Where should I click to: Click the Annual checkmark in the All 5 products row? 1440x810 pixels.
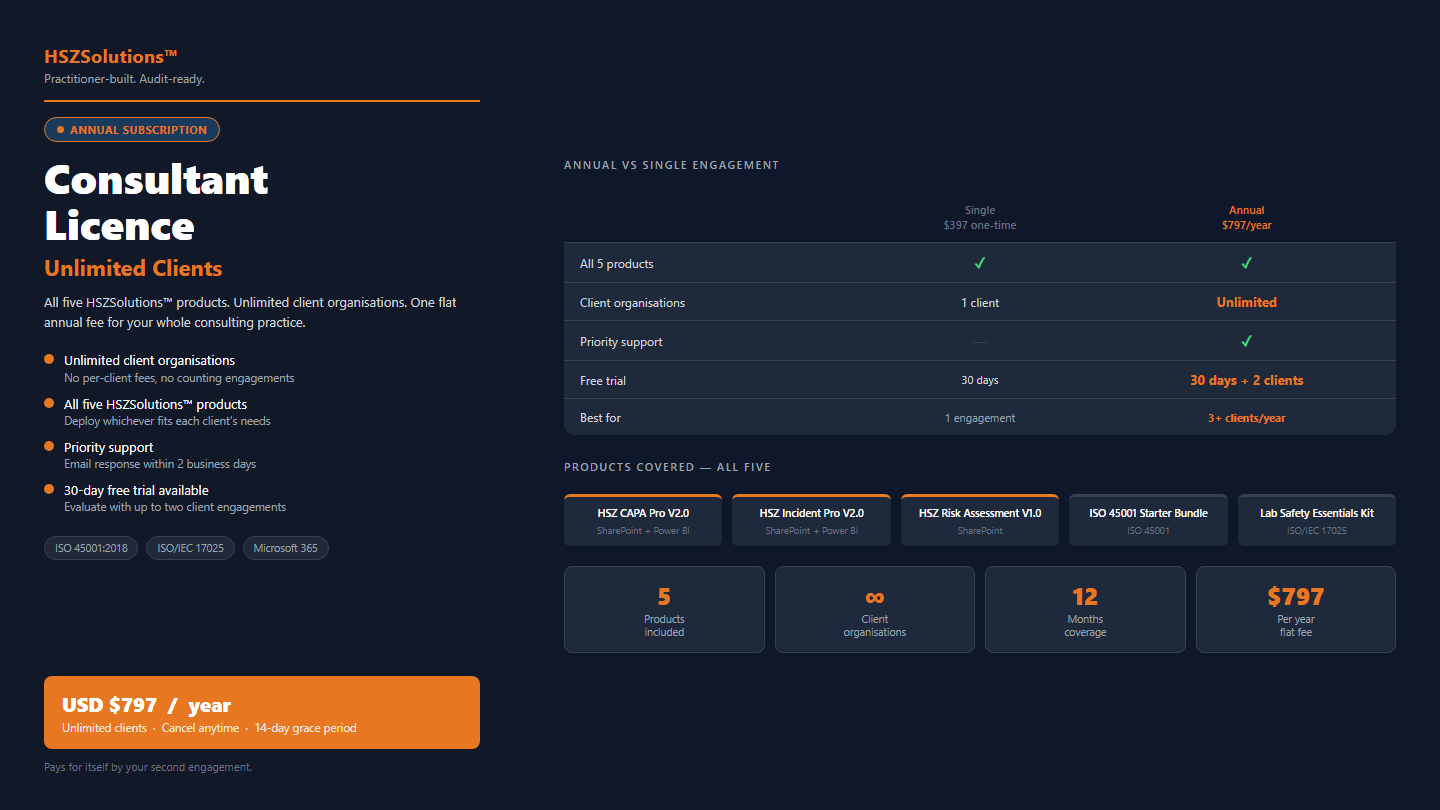coord(1246,263)
